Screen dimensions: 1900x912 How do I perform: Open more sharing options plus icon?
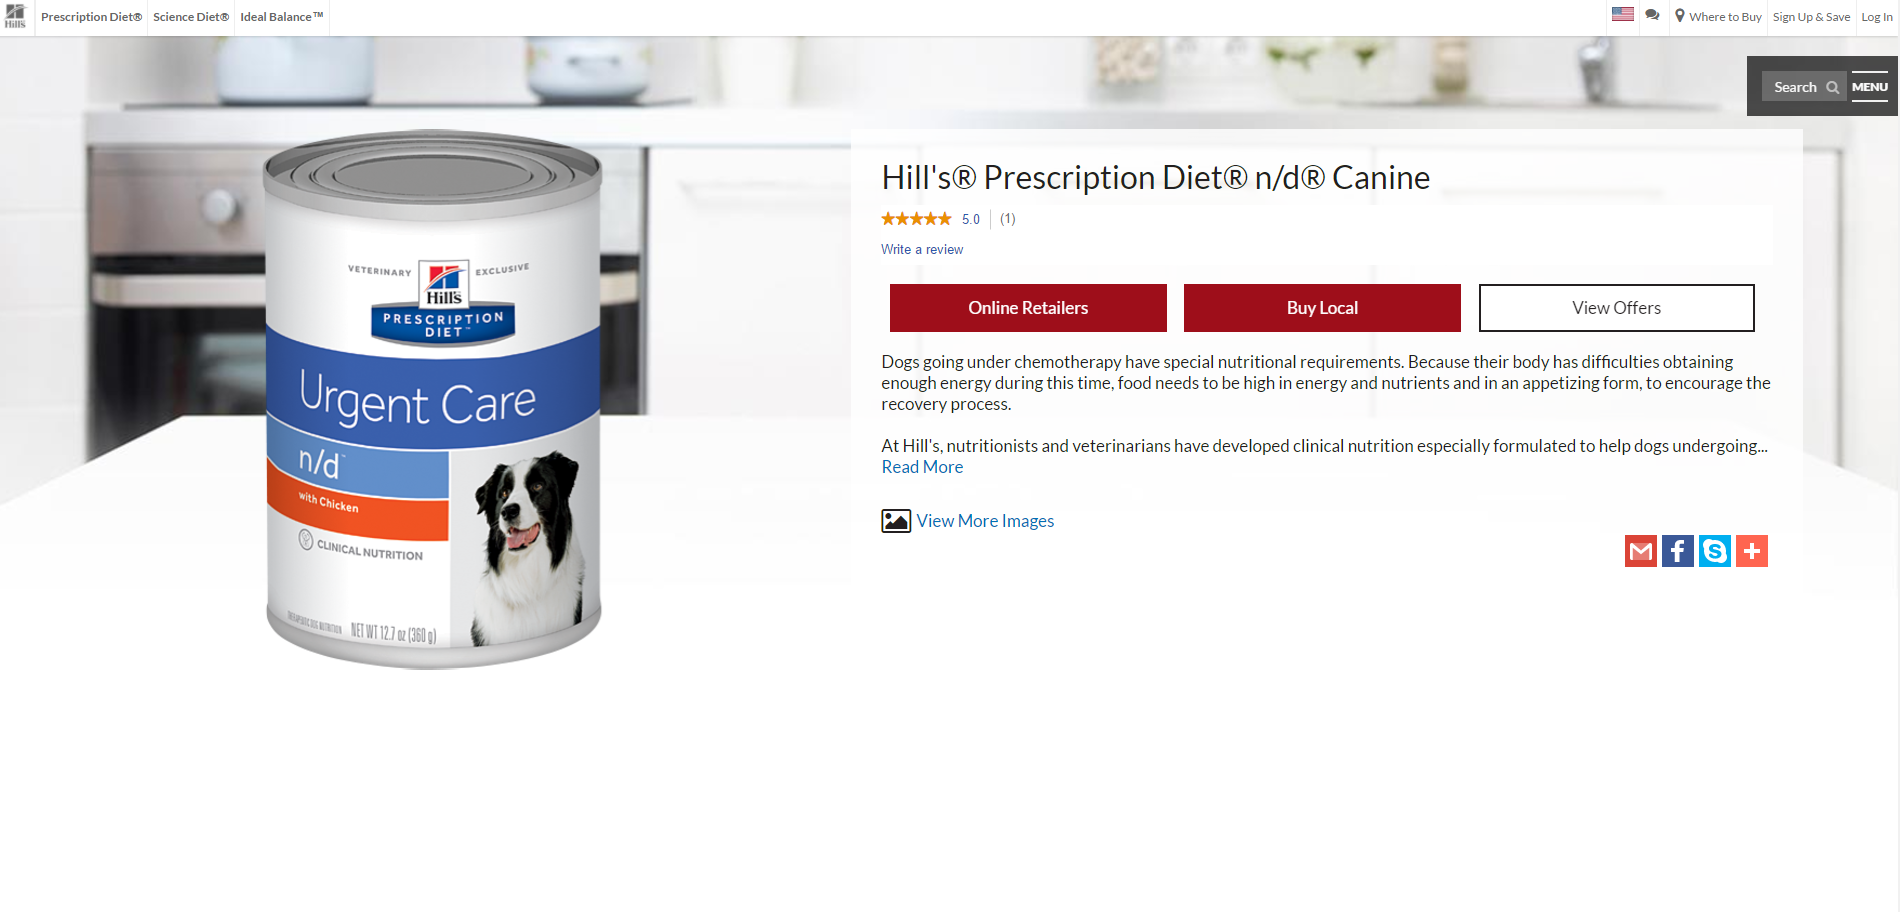point(1752,551)
